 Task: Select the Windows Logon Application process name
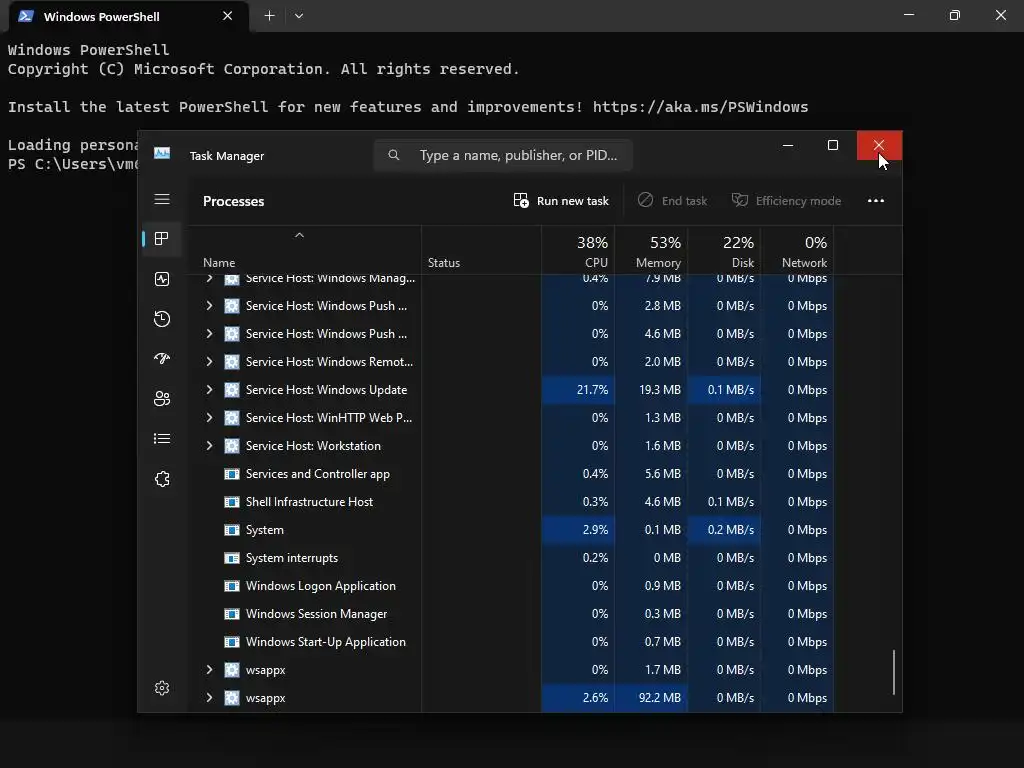(x=321, y=586)
